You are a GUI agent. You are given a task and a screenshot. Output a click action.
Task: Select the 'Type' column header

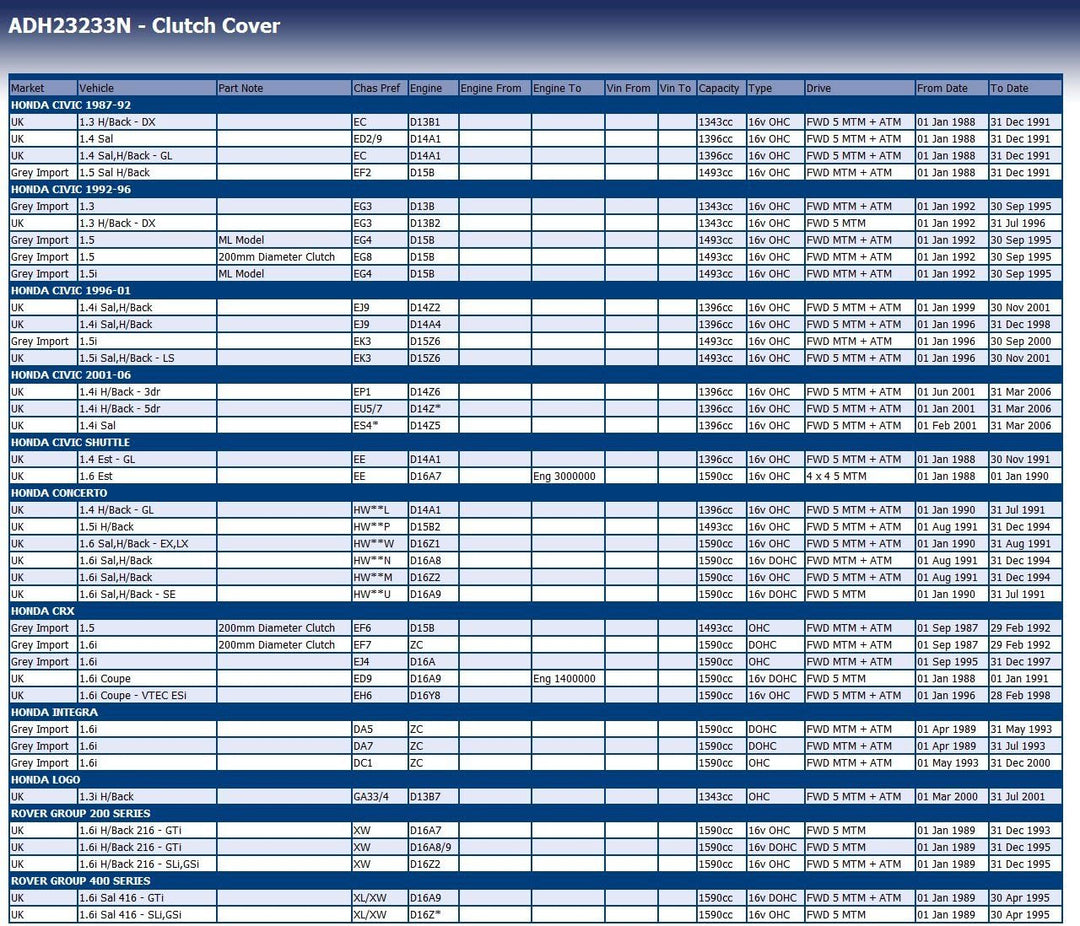pos(776,88)
